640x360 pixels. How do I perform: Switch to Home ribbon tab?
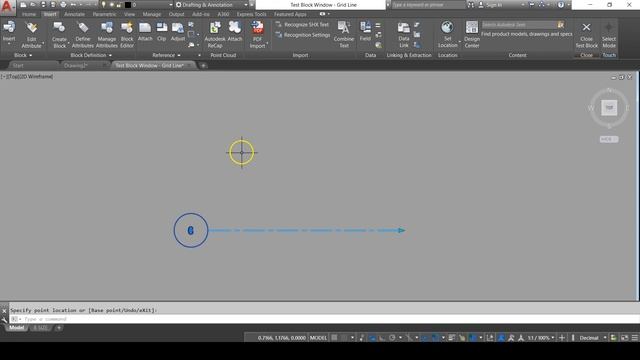pos(29,14)
